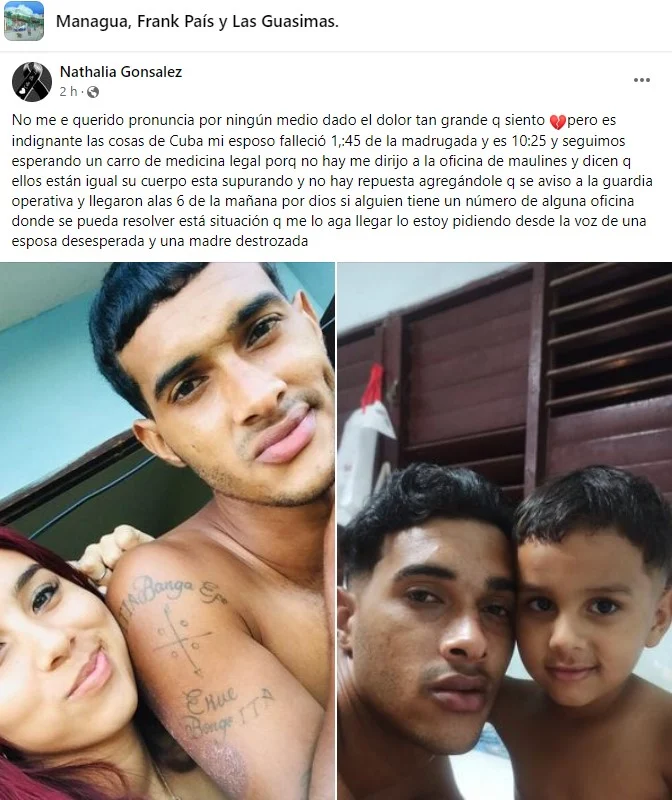This screenshot has width=672, height=800.
Task: Open the right photo with child
Action: pos(505,531)
